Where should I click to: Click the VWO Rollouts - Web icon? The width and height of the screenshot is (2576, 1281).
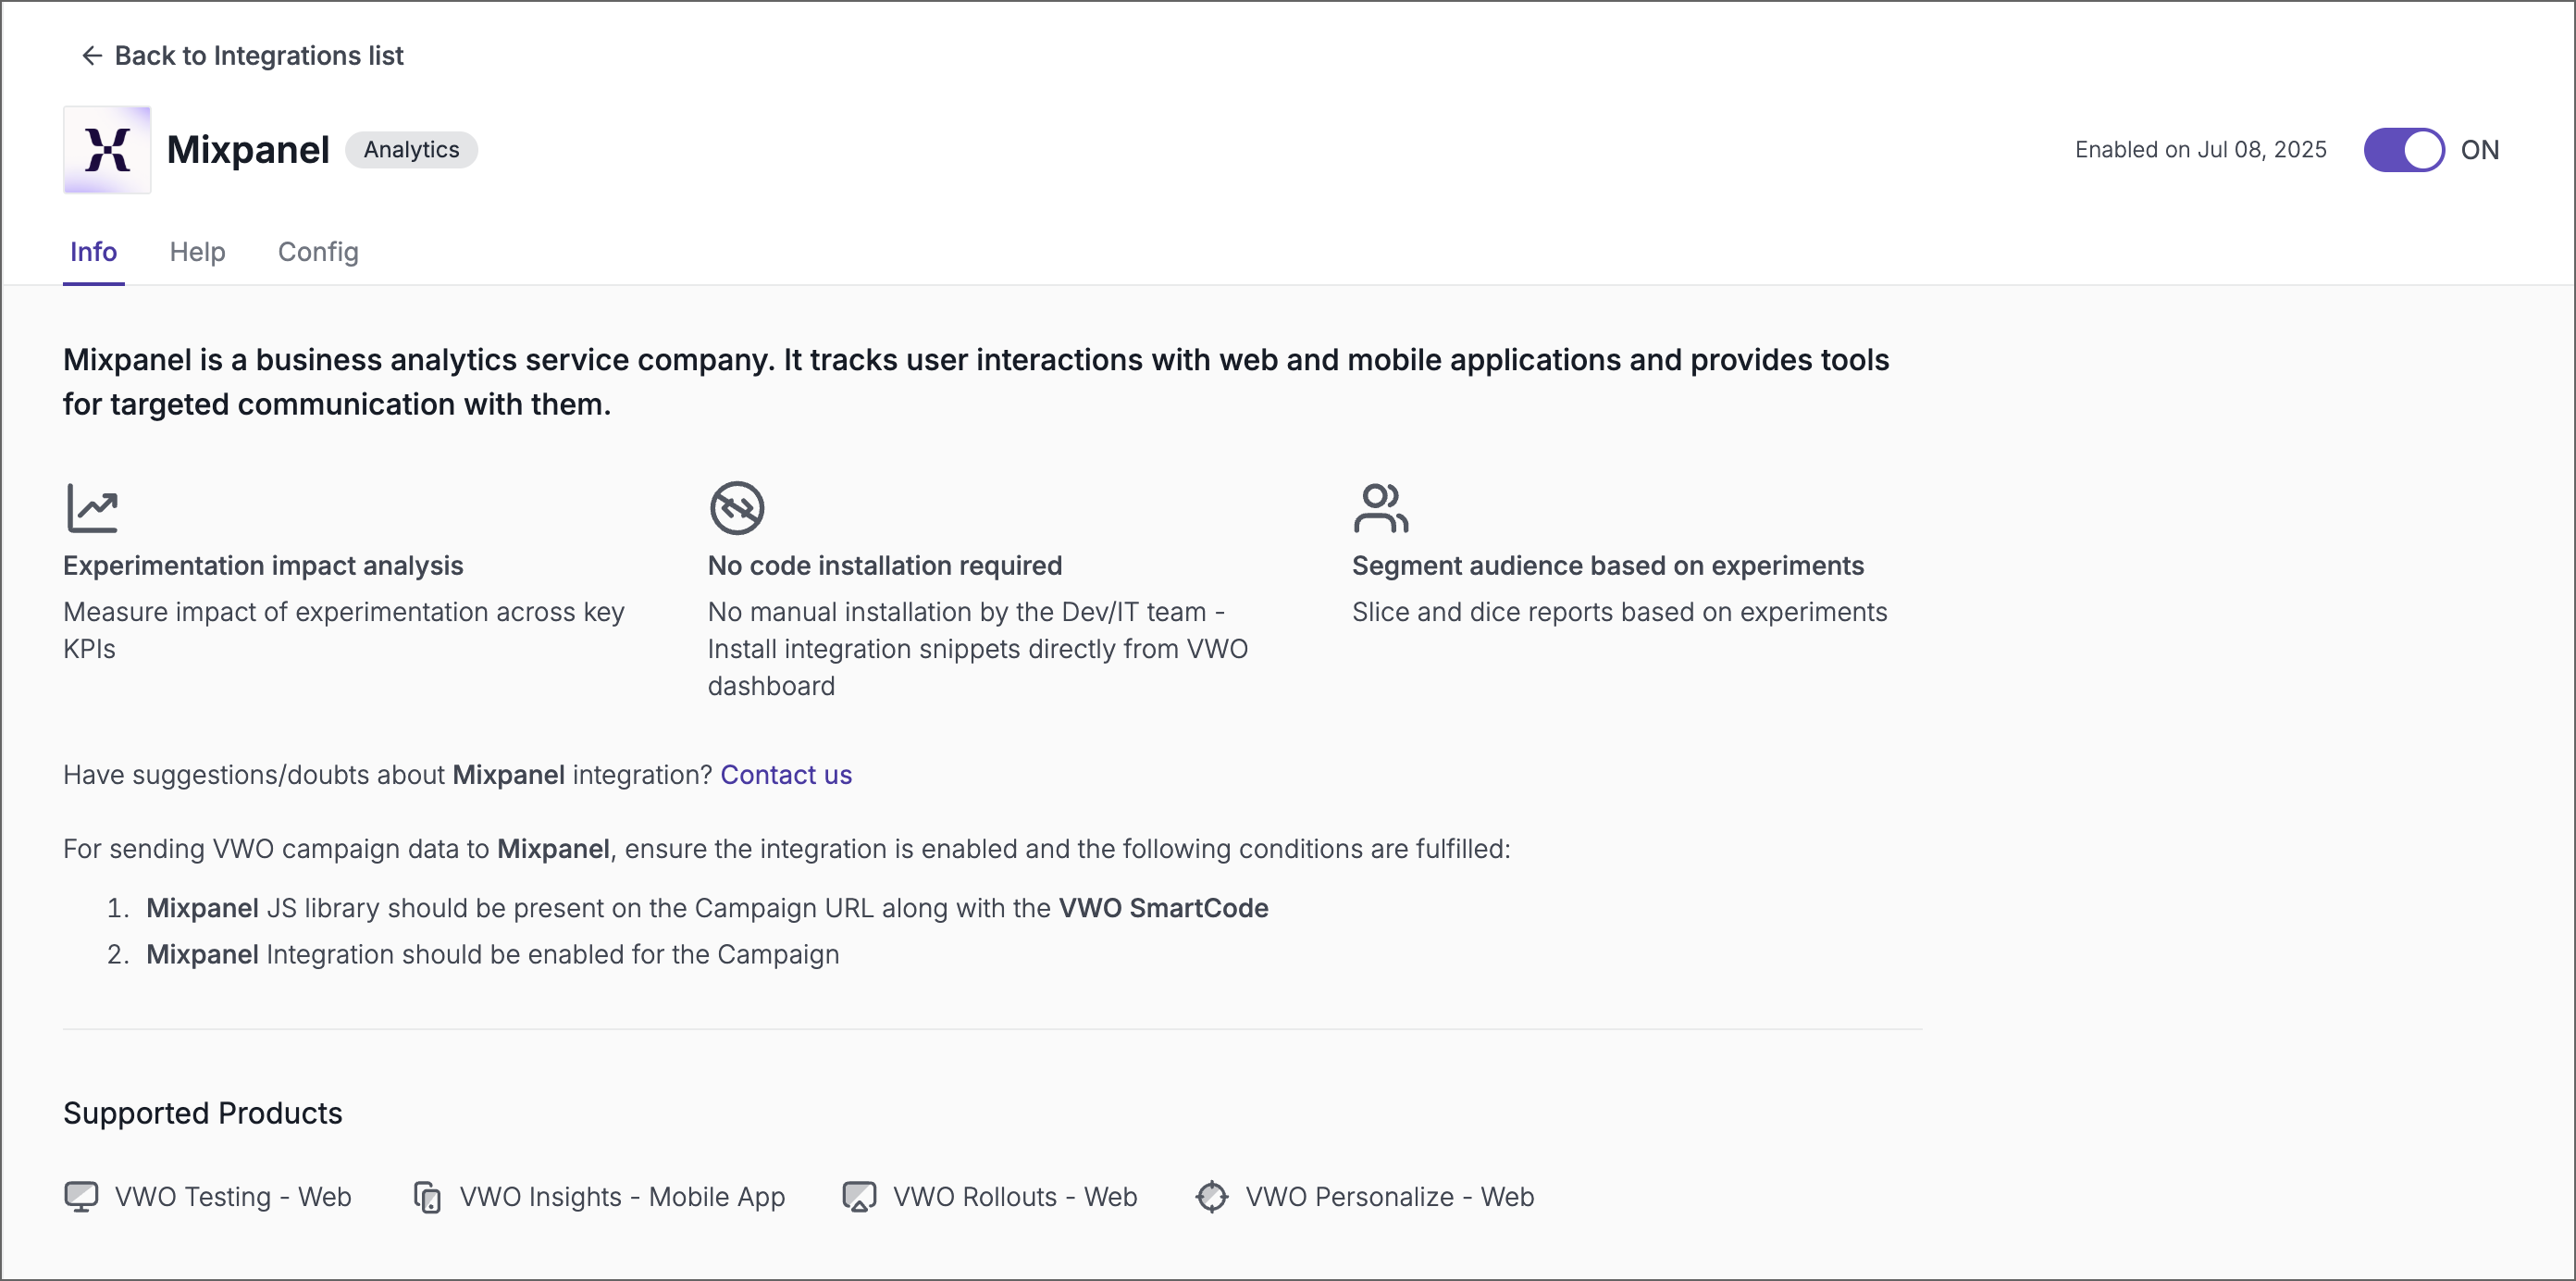[x=859, y=1197]
